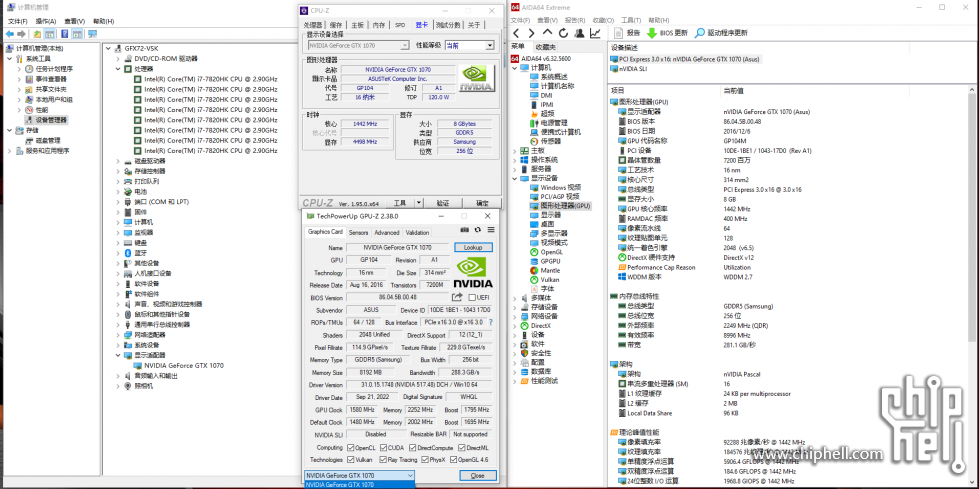This screenshot has height=489, width=979.
Task: Toggle OpenGL 4.6 checkbox in GPU-Z
Action: click(453, 460)
